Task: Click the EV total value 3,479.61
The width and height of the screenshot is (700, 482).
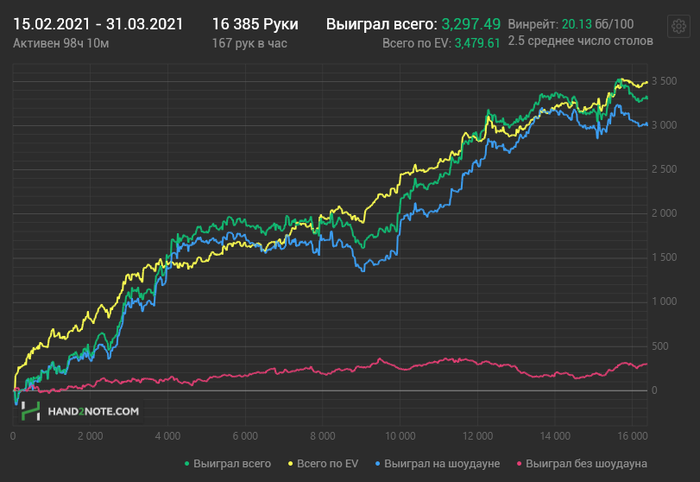Action: click(x=477, y=43)
